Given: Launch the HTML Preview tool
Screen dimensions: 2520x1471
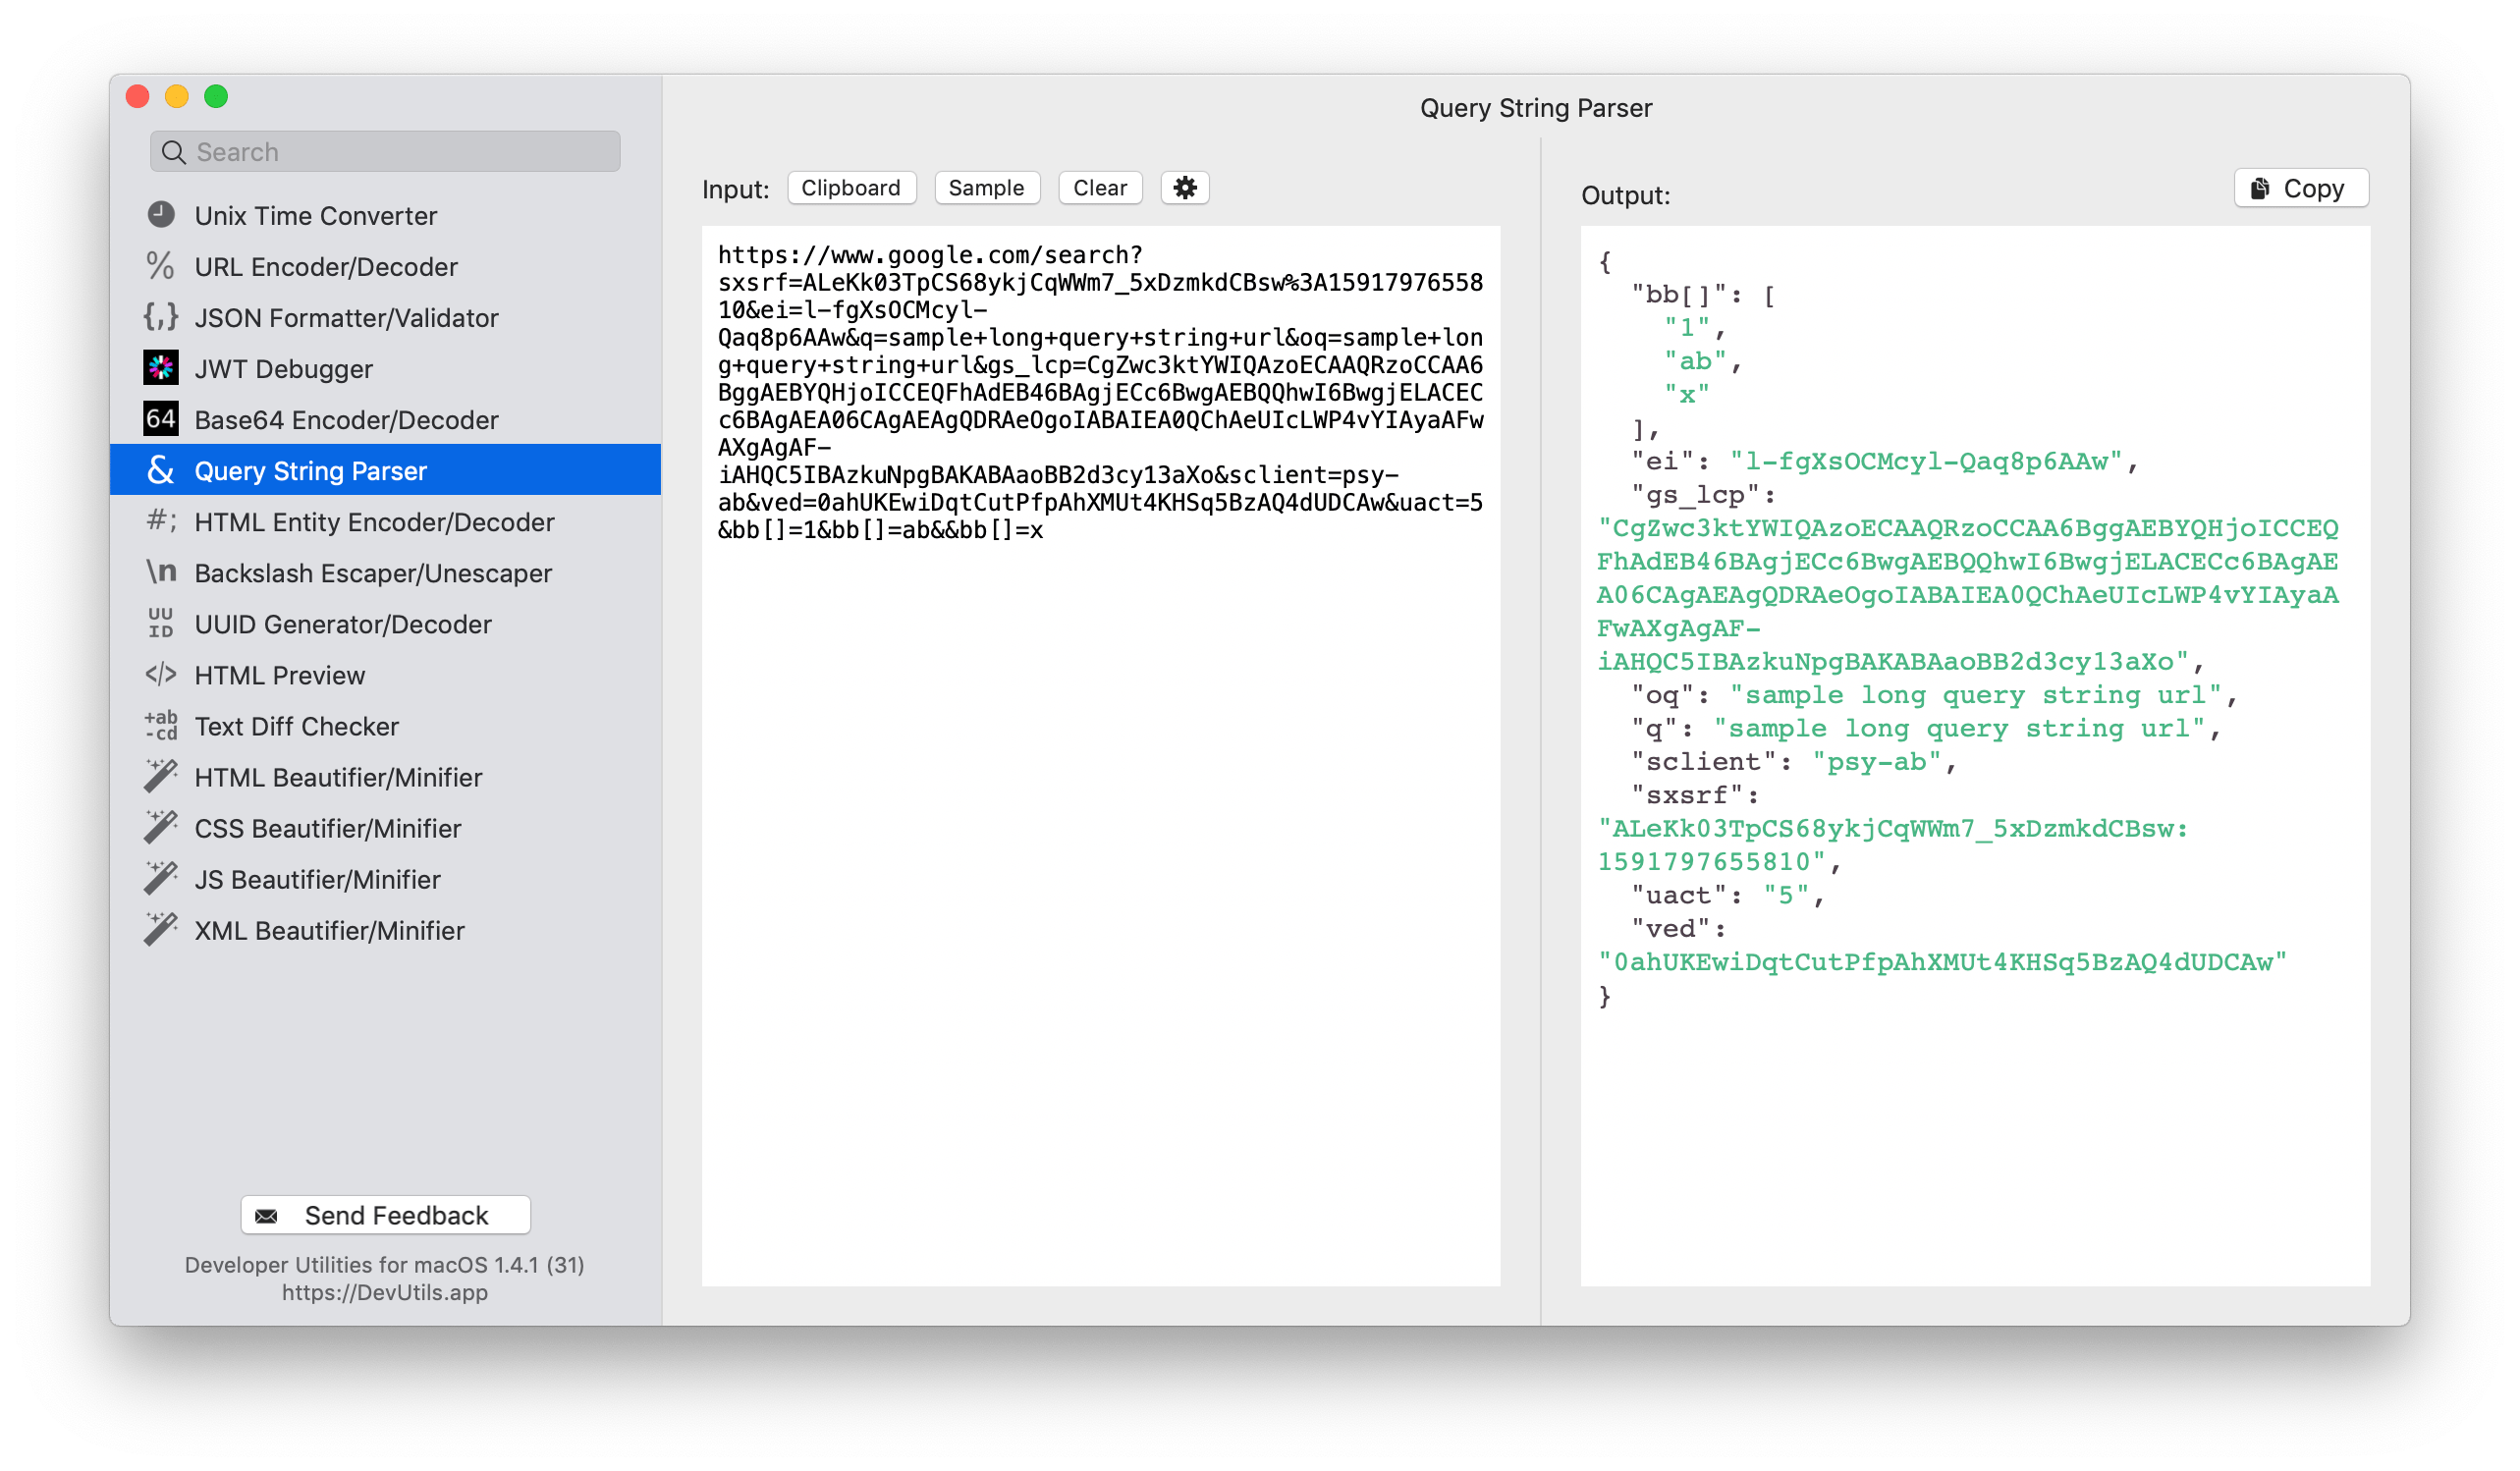Looking at the screenshot, I should [279, 674].
